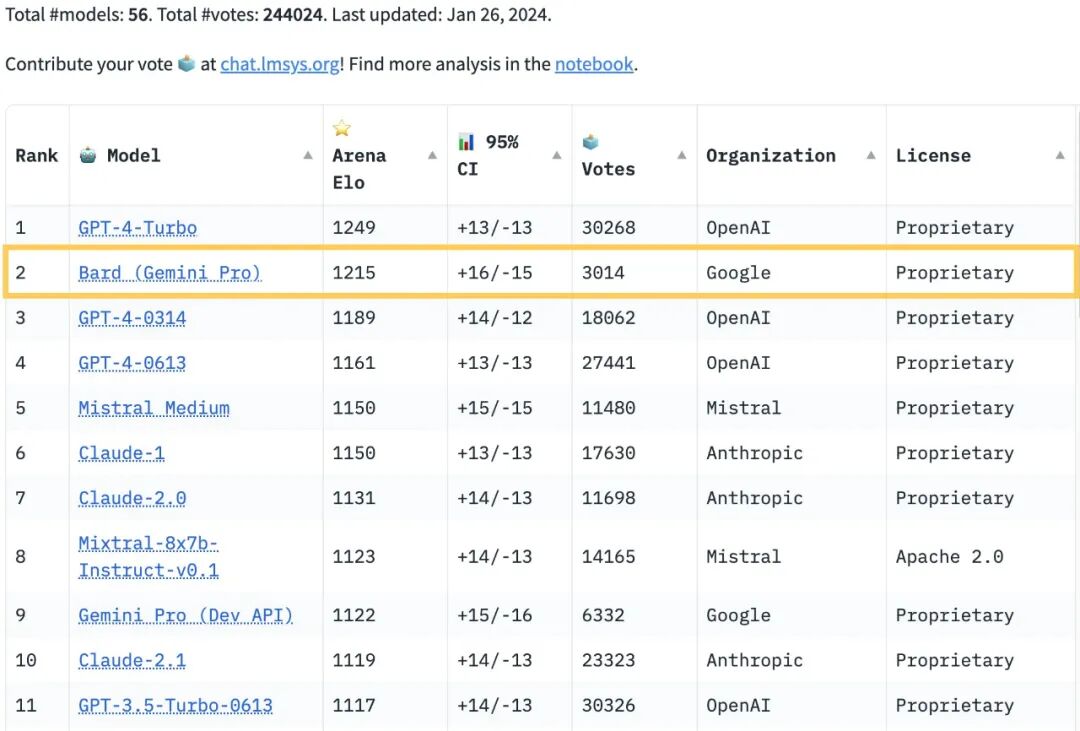Click the bar chart icon beside 95% CI
The height and width of the screenshot is (731, 1080).
(466, 142)
